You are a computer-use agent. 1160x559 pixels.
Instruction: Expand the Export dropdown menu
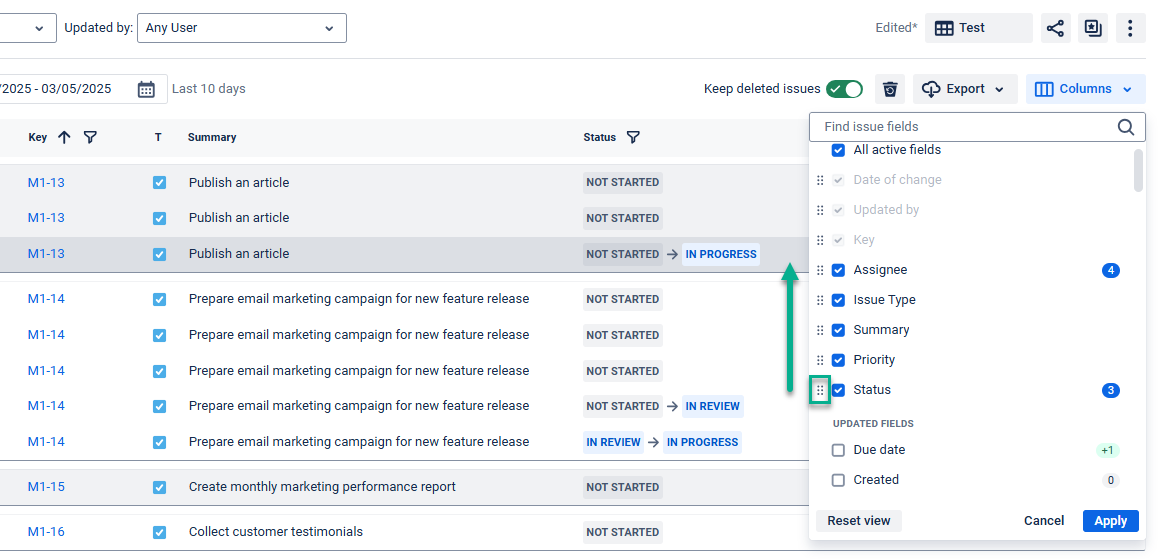[x=965, y=89]
